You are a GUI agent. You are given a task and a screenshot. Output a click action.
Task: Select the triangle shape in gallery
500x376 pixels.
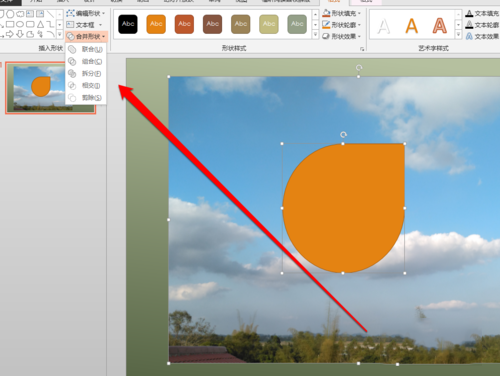point(40,24)
